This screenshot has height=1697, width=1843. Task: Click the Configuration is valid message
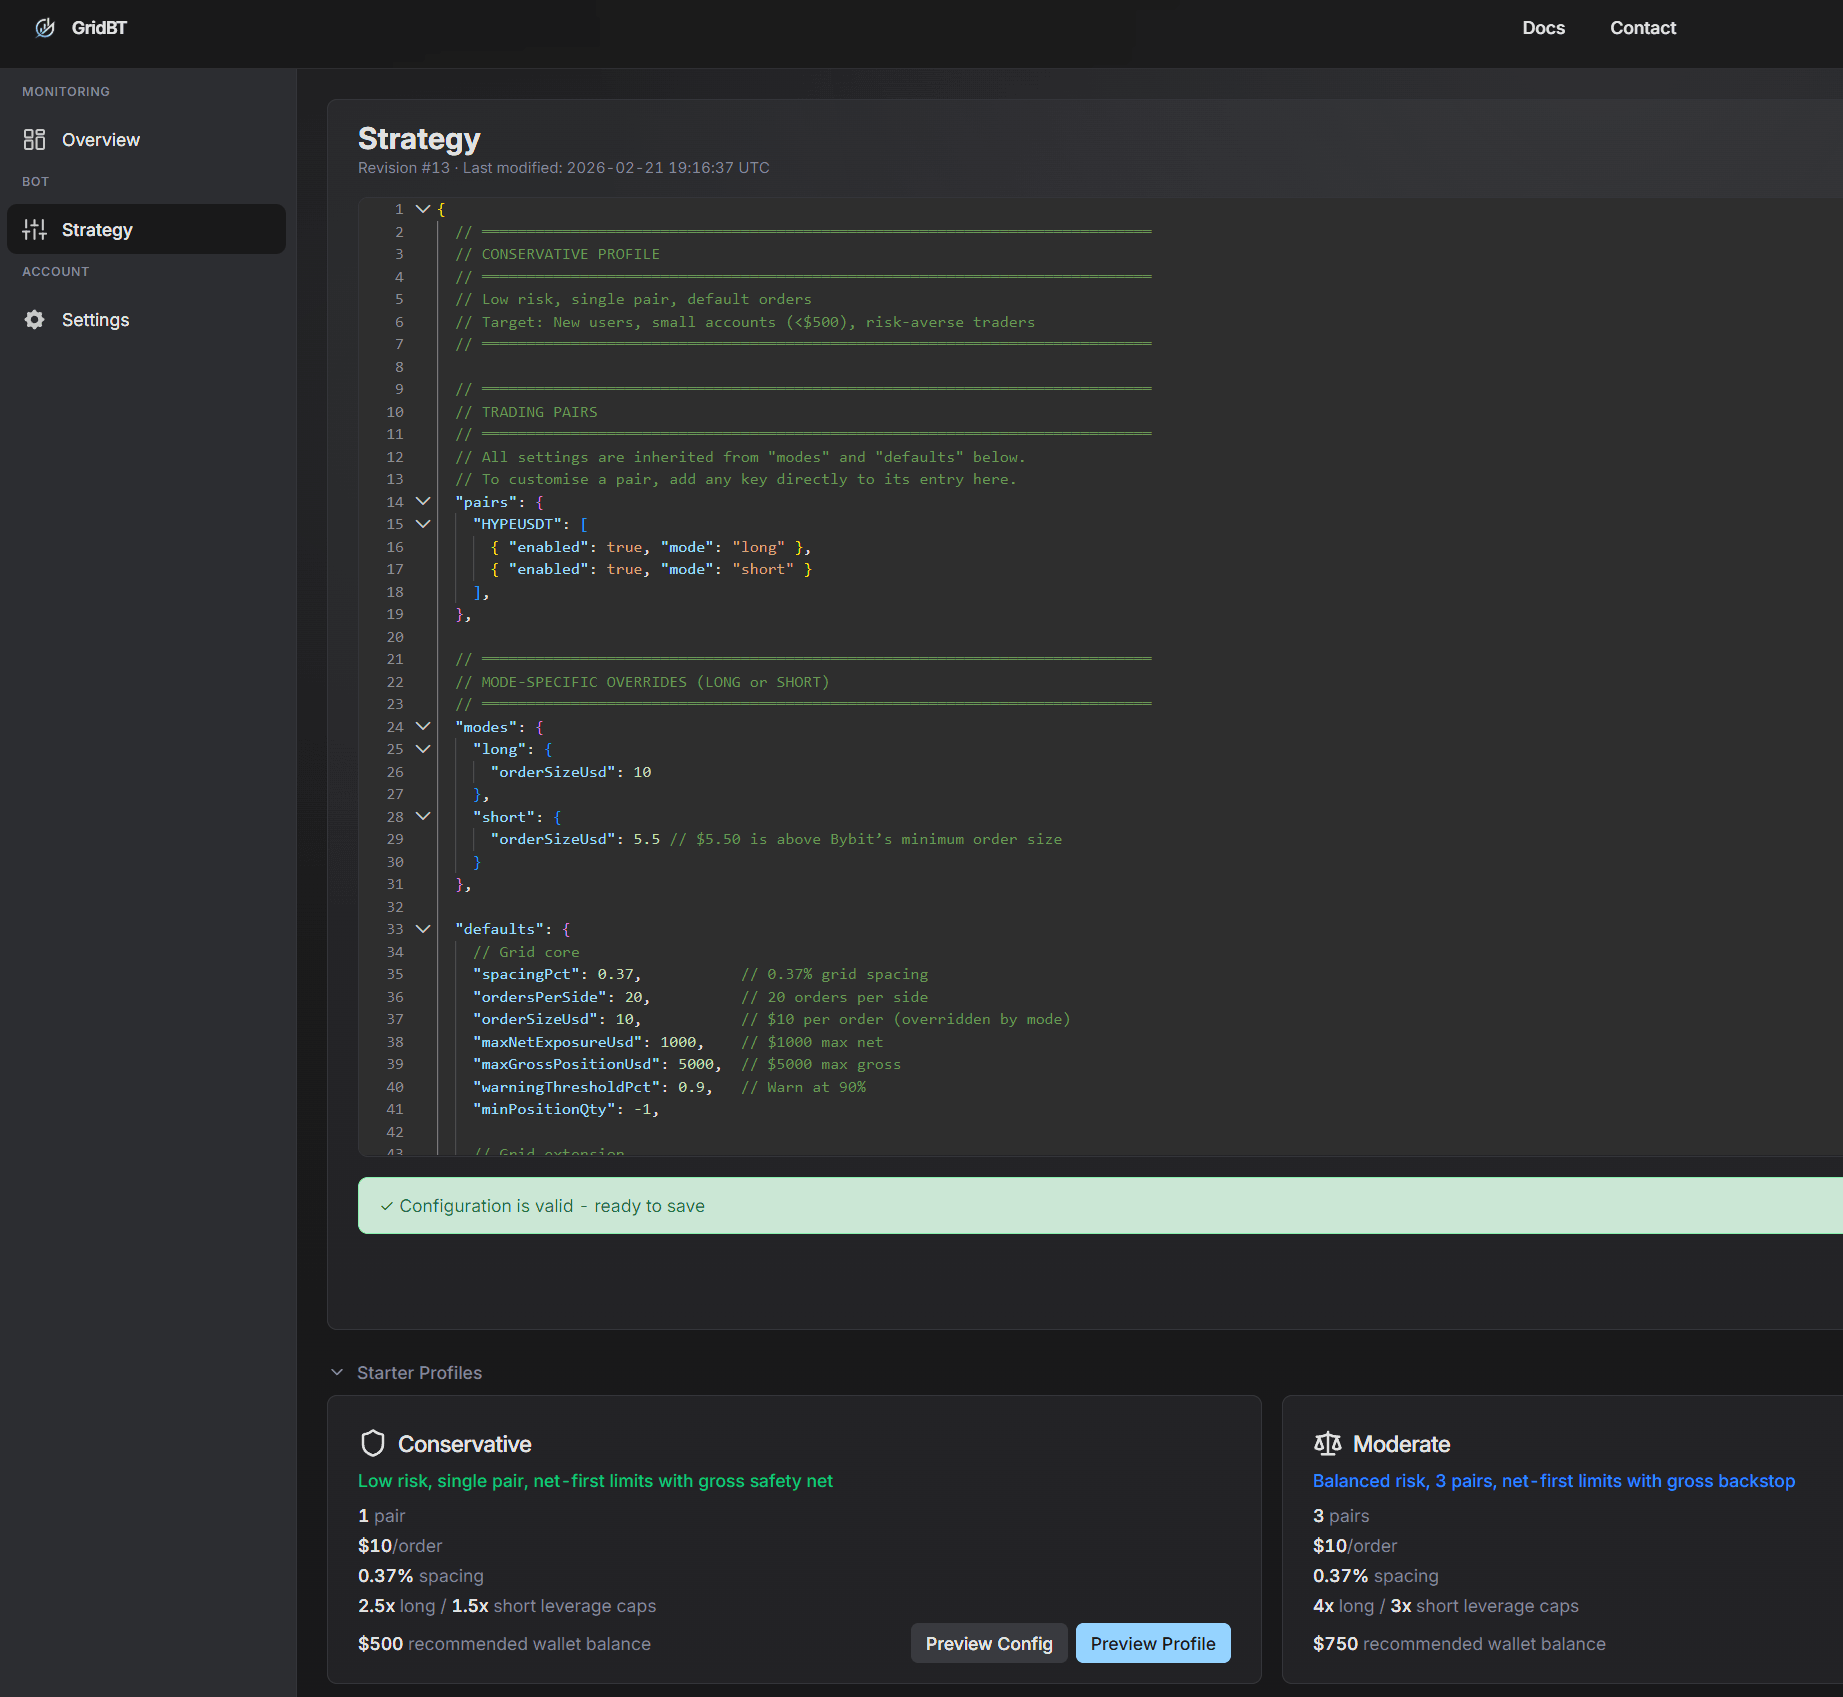pyautogui.click(x=552, y=1206)
